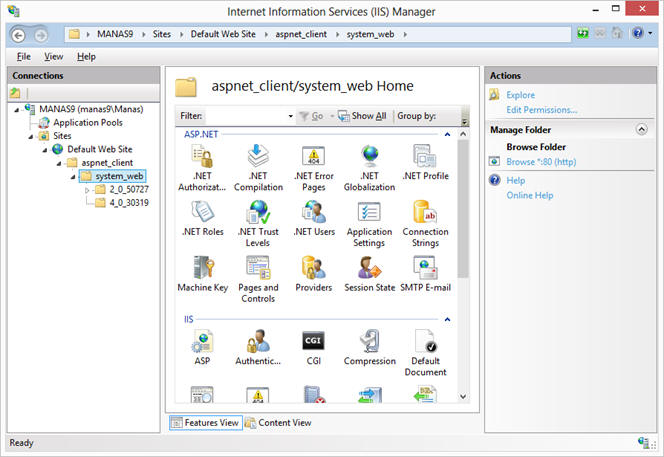Open .NET Error Pages feature

click(314, 168)
